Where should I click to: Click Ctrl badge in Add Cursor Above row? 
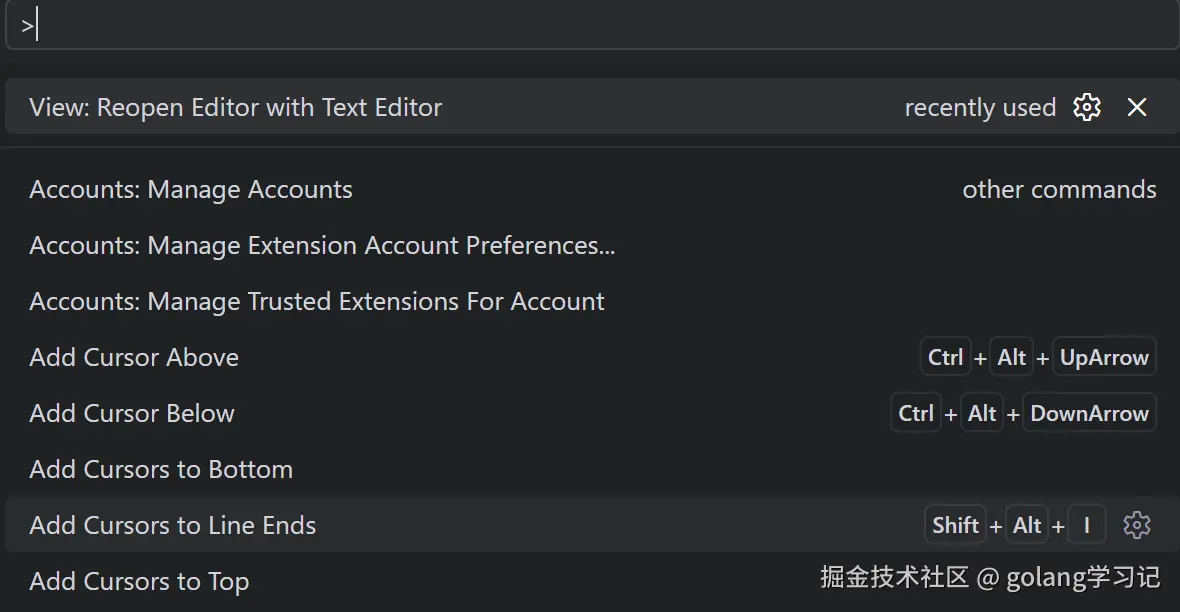[x=945, y=358]
